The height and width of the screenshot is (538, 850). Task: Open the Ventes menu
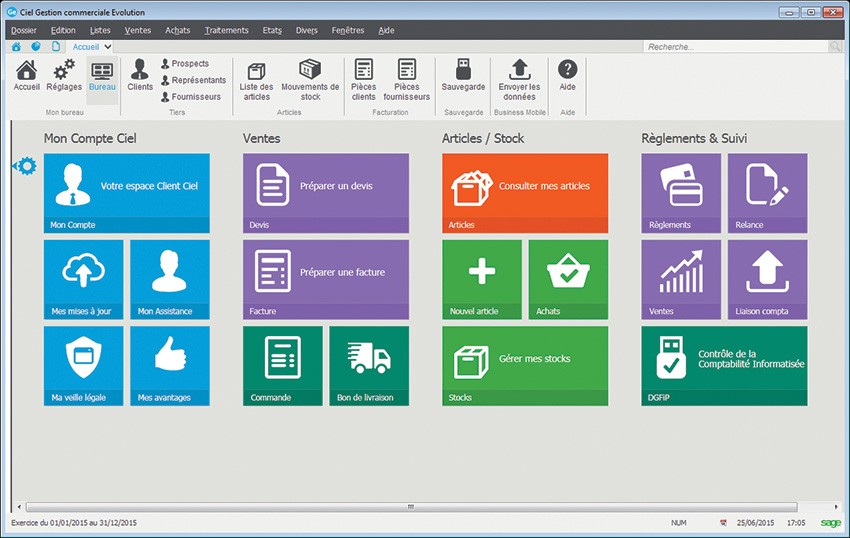pyautogui.click(x=138, y=30)
